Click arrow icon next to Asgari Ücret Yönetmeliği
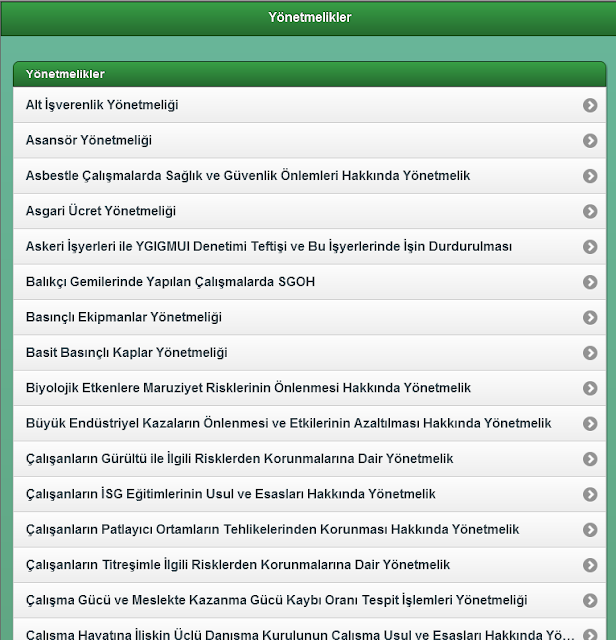Image resolution: width=616 pixels, height=640 pixels. pos(590,211)
